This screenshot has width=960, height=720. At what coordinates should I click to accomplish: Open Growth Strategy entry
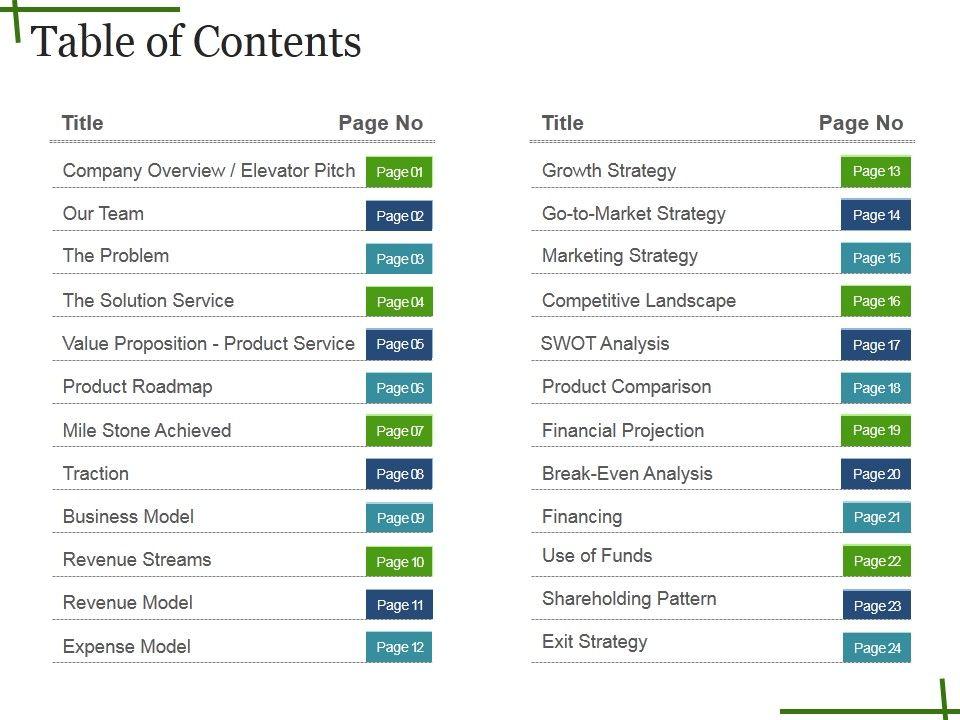609,171
